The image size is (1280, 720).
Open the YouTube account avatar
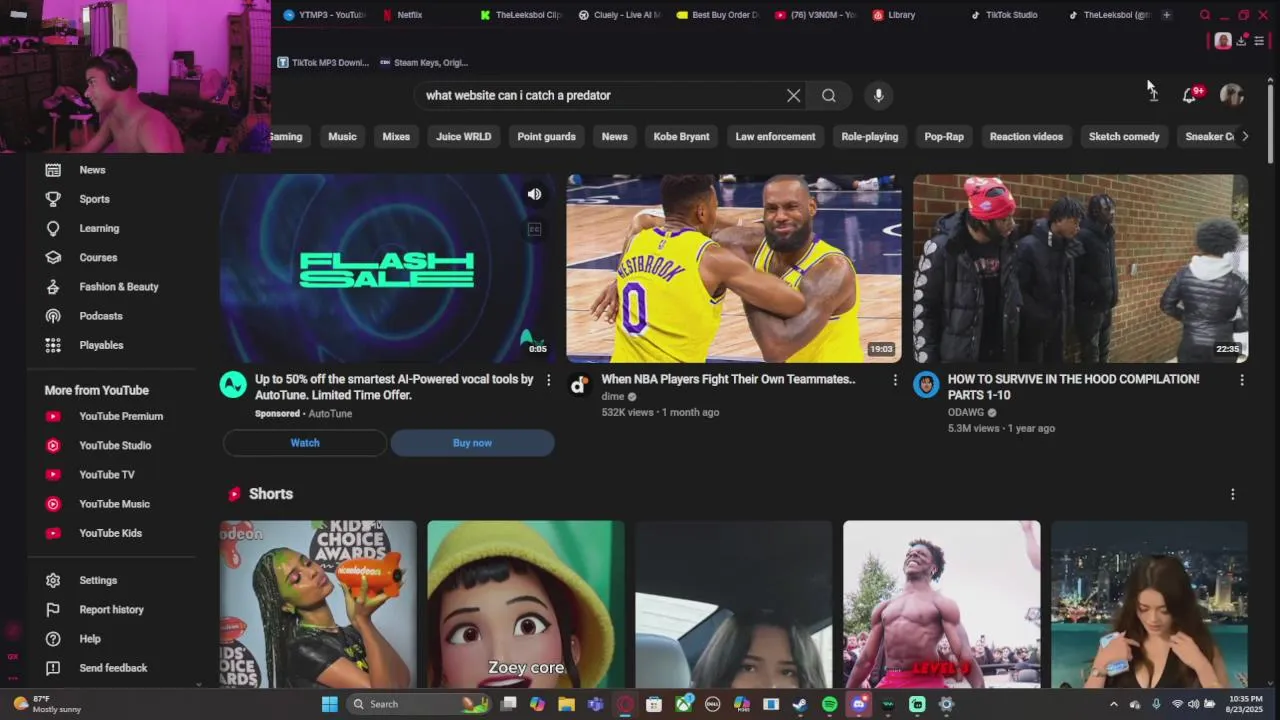tap(1231, 95)
